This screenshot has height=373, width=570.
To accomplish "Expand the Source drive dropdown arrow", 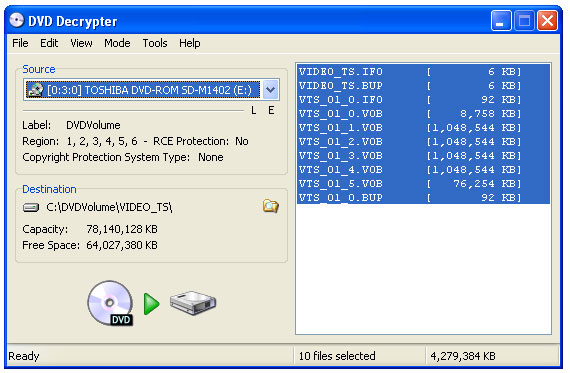I will coord(270,89).
